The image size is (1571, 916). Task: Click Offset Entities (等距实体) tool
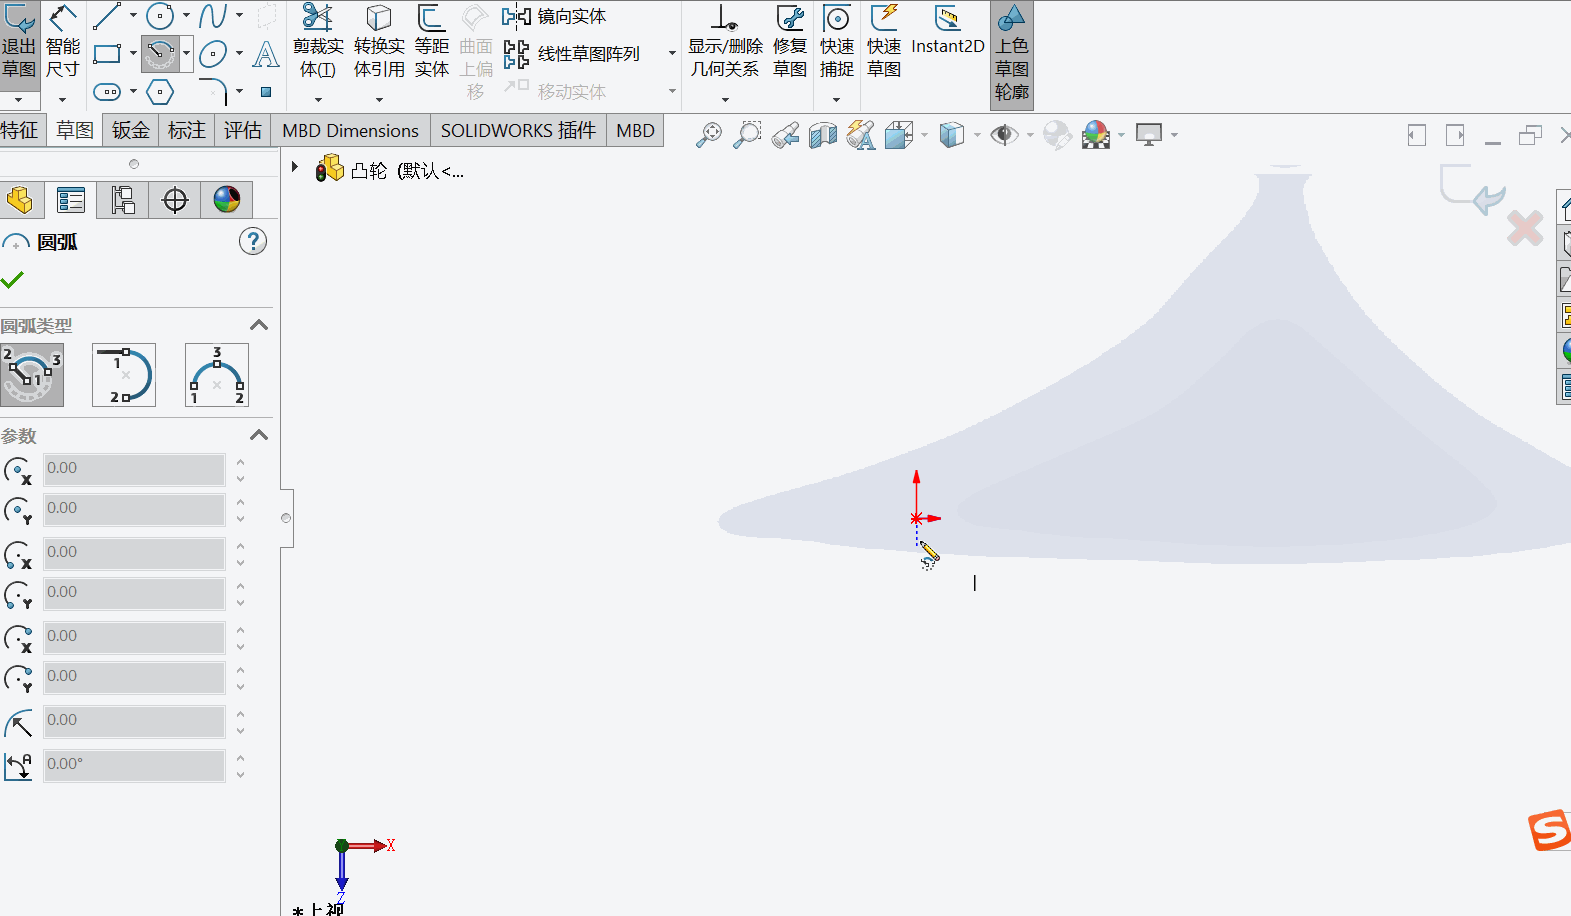coord(432,42)
